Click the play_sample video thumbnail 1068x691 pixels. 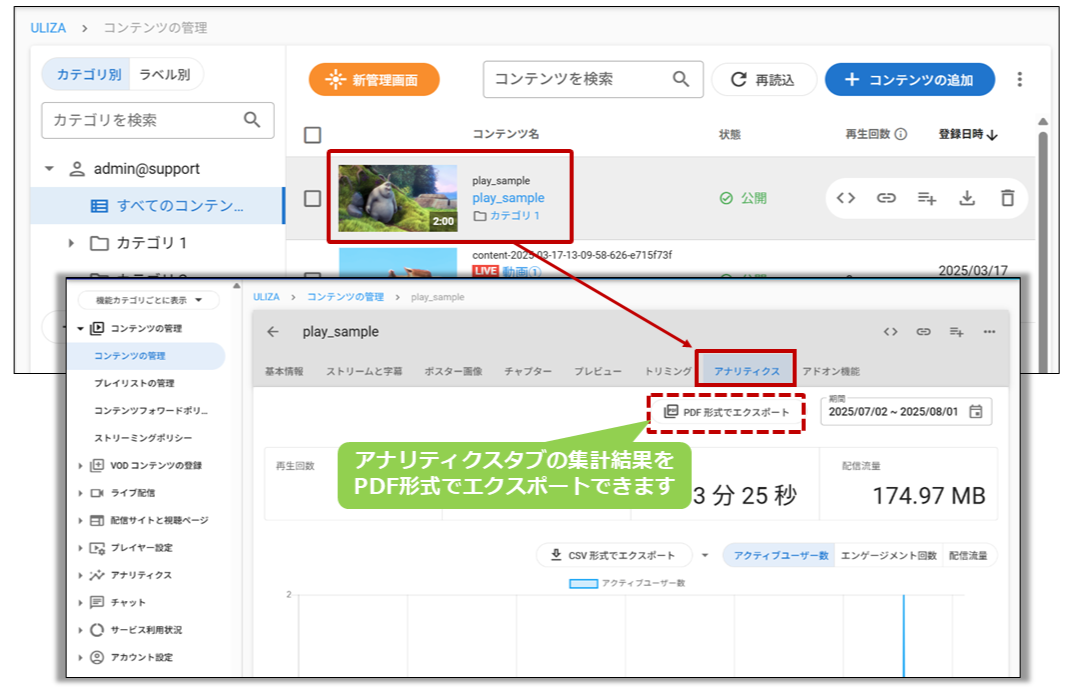tap(398, 198)
